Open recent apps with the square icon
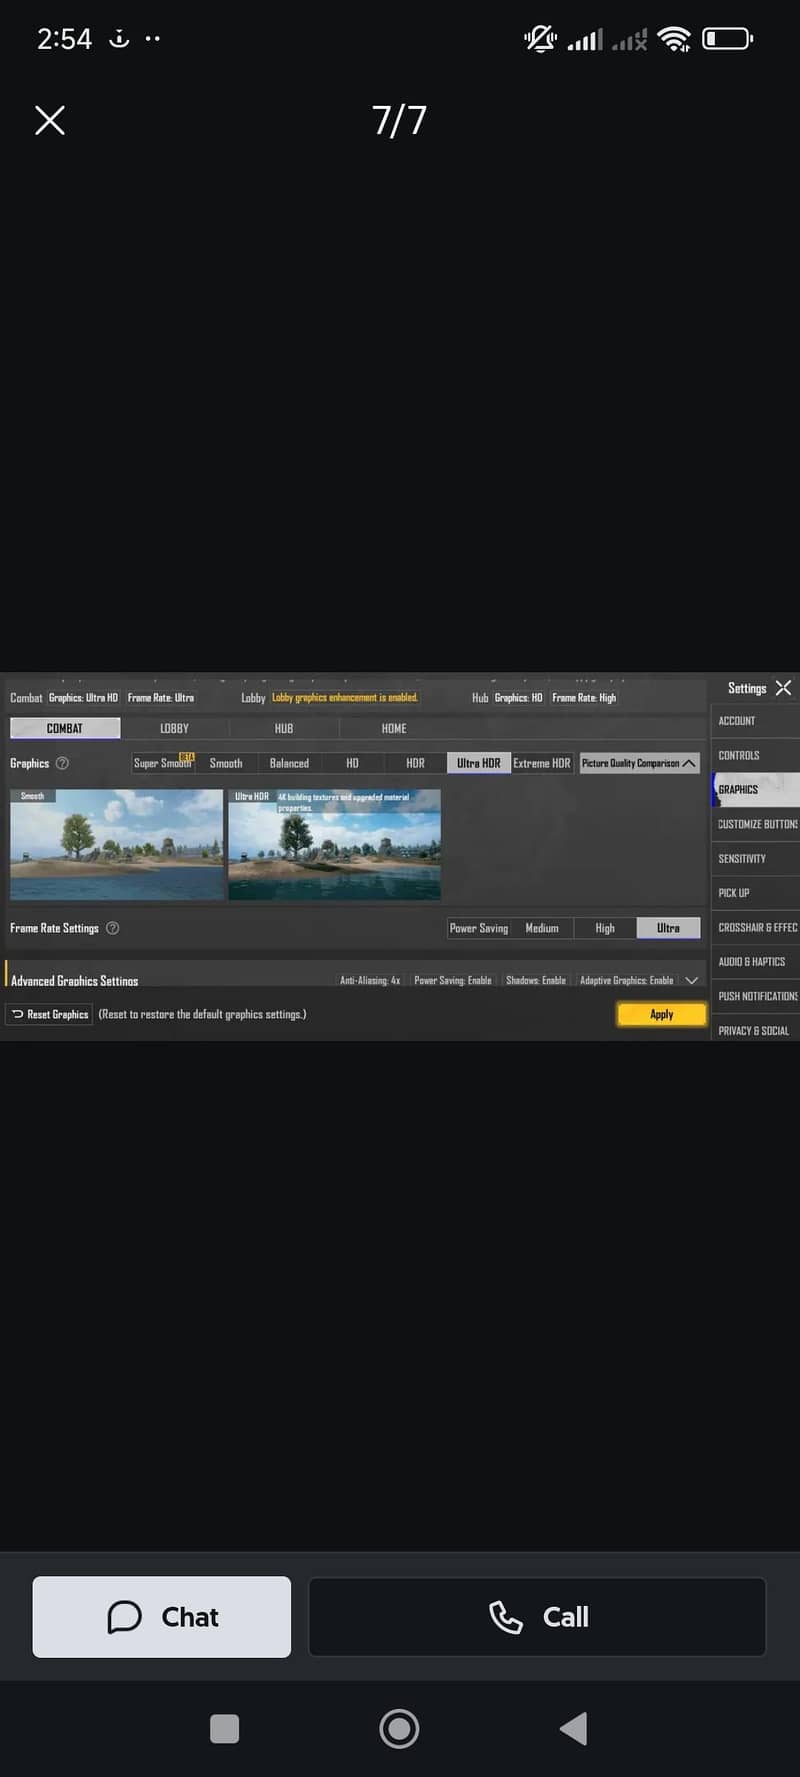 pyautogui.click(x=225, y=1728)
